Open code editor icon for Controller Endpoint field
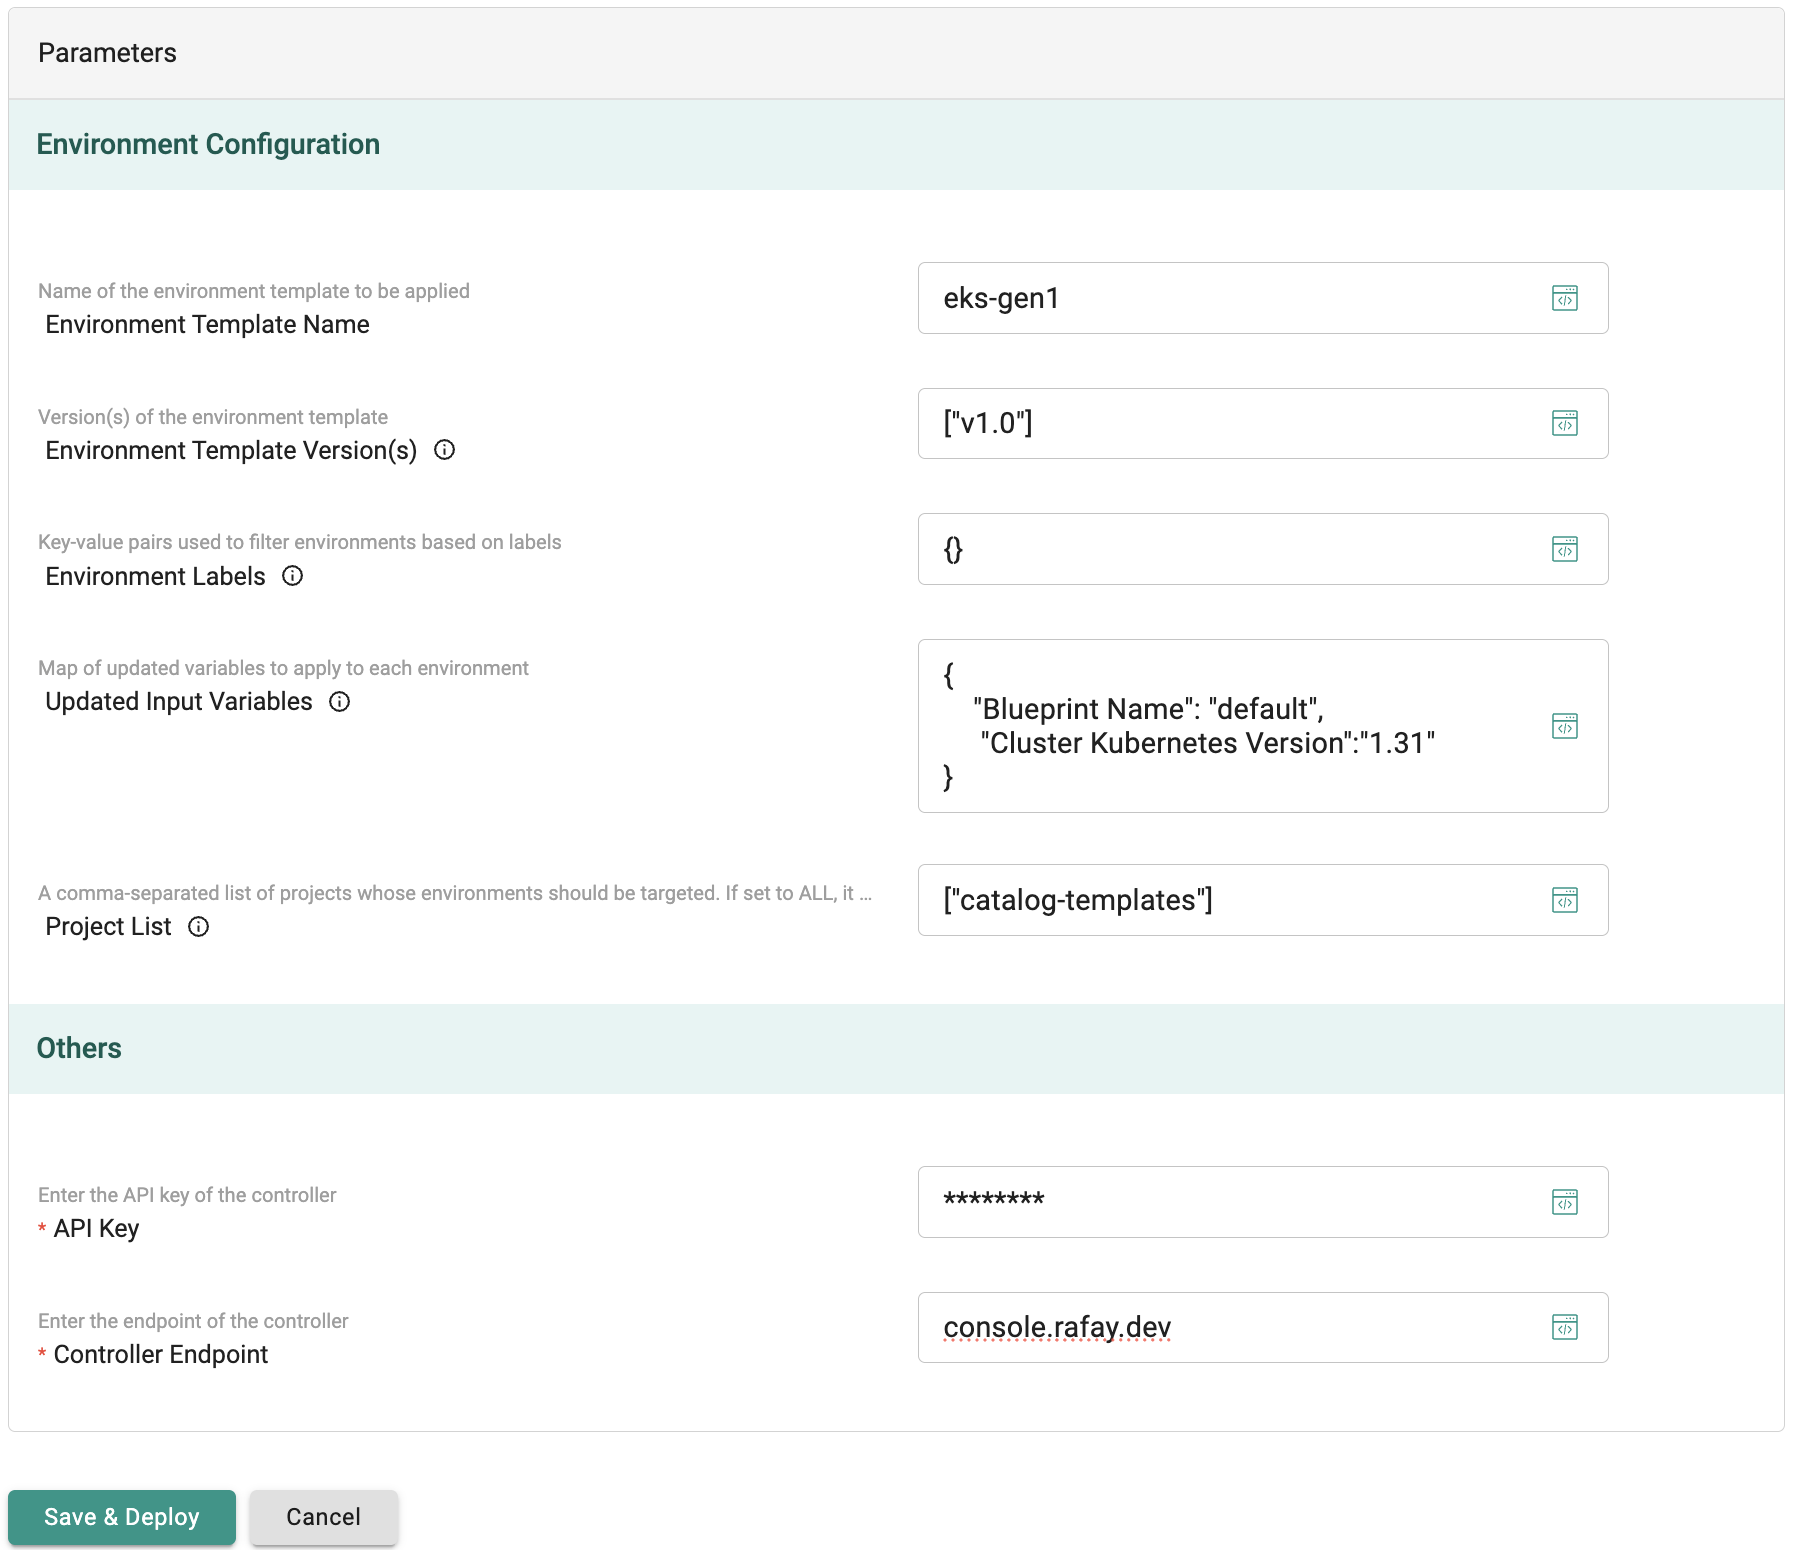 click(x=1564, y=1327)
